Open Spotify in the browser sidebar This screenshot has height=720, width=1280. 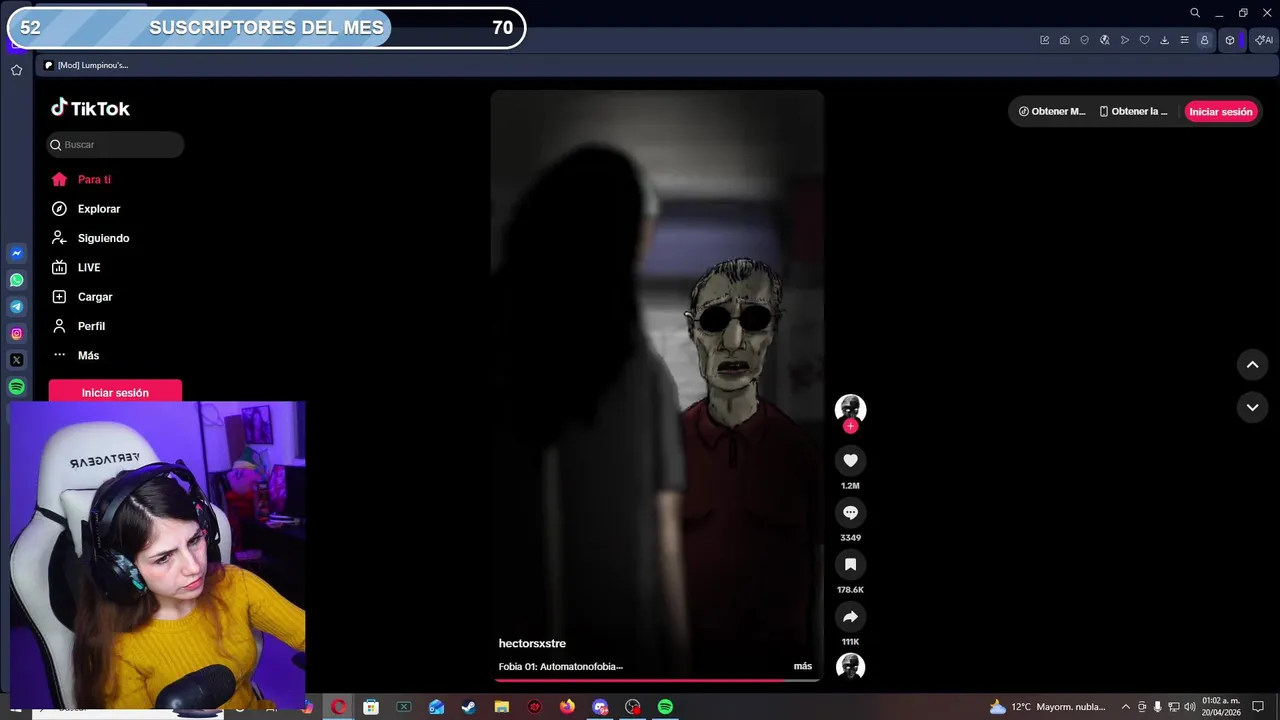(16, 387)
